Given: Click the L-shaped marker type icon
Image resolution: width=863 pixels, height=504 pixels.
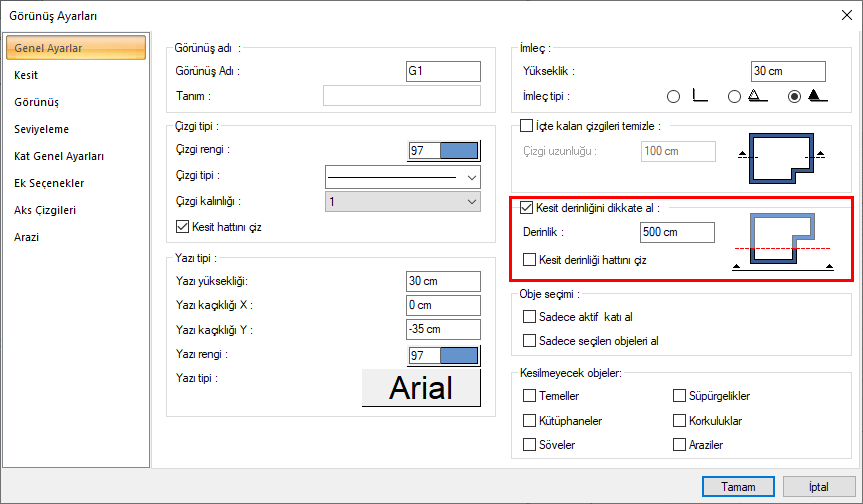Looking at the screenshot, I should point(701,96).
